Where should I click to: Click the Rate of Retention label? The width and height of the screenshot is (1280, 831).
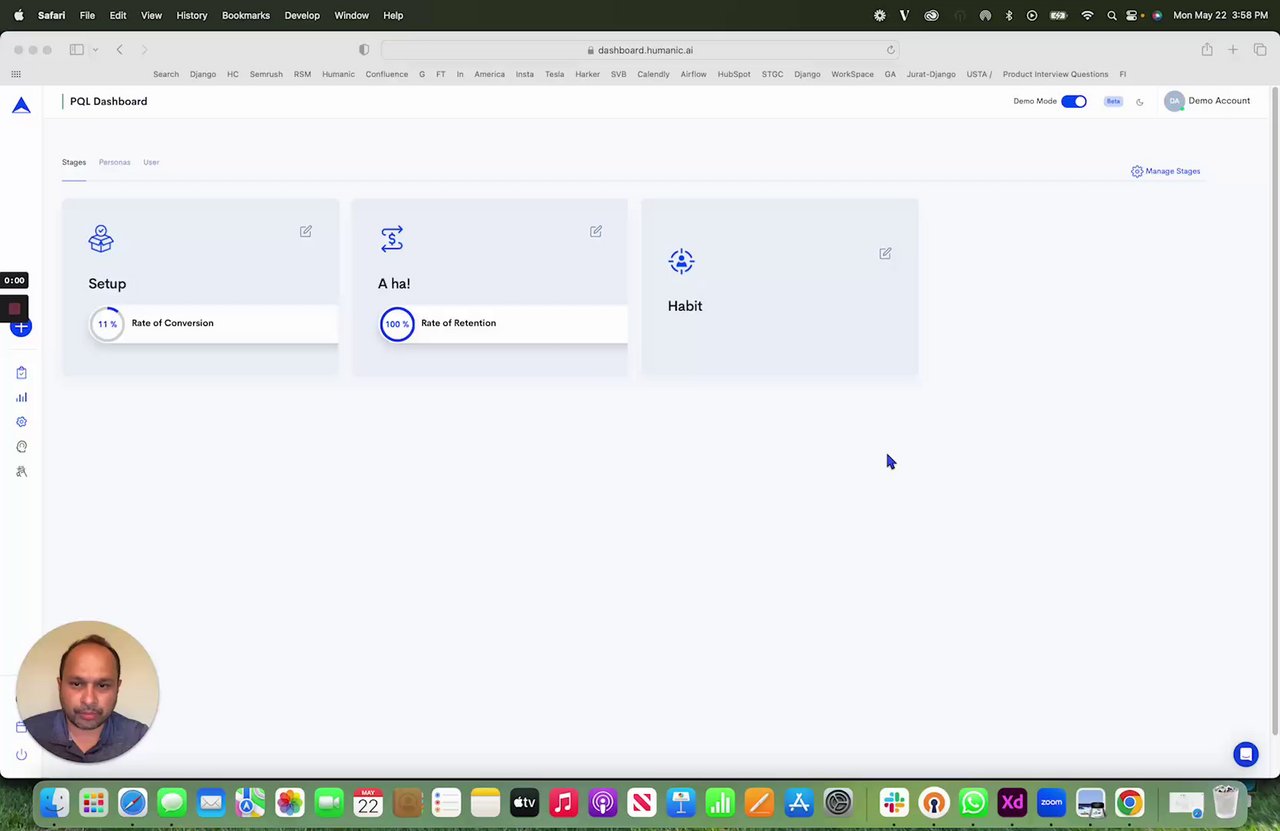click(458, 323)
